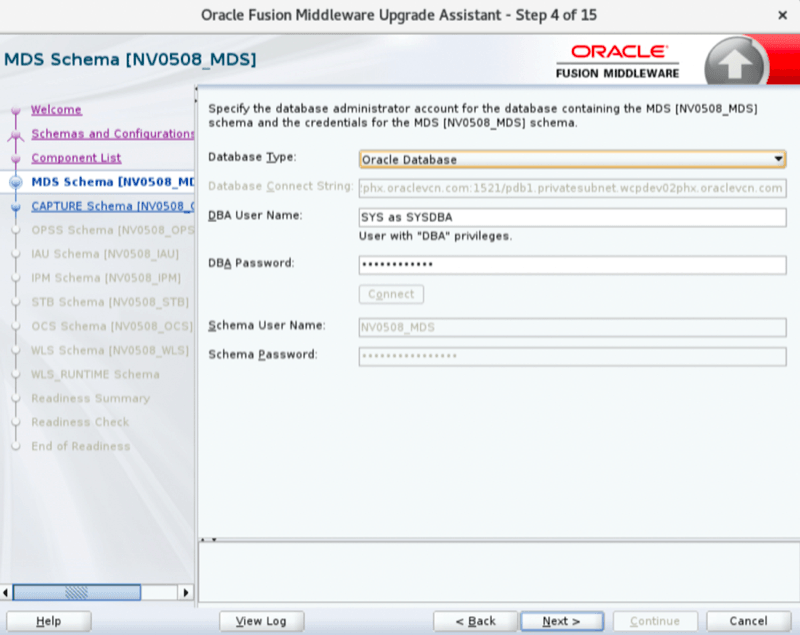The height and width of the screenshot is (635, 800).
Task: Click the MDS Schema current step bullet icon
Action: (x=16, y=182)
